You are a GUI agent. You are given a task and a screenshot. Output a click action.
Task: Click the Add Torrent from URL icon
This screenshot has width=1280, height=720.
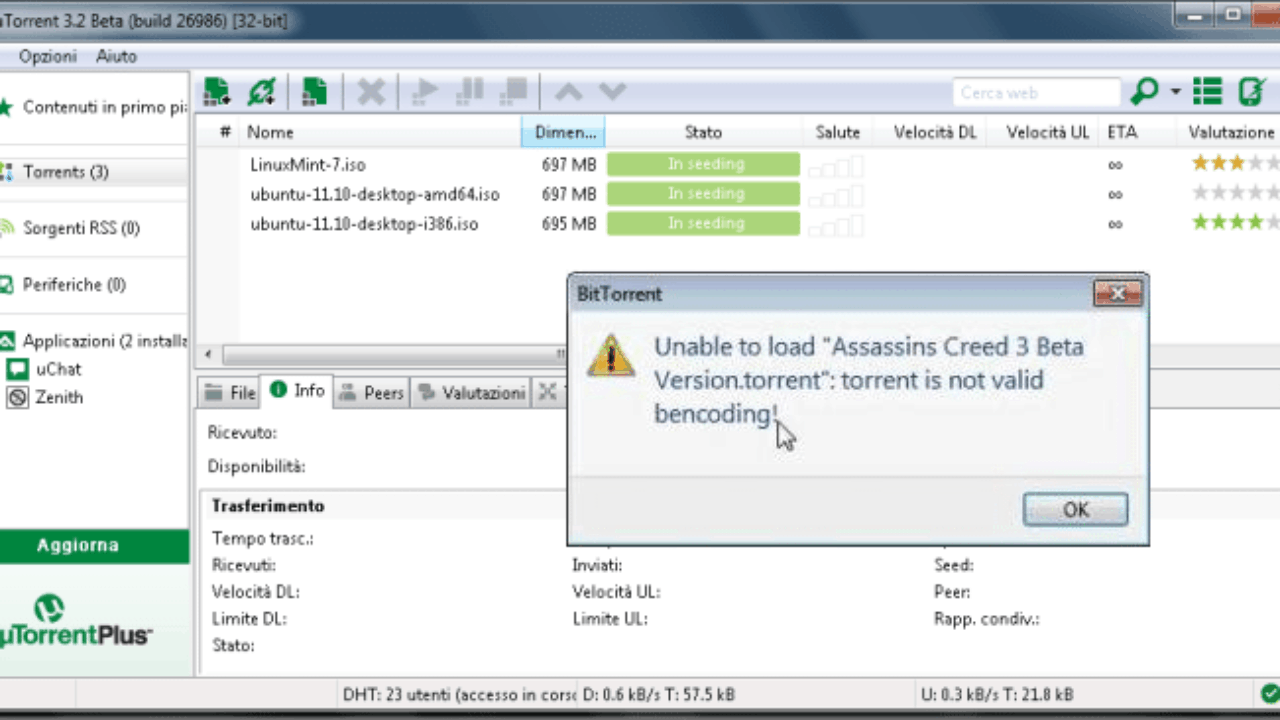click(262, 92)
